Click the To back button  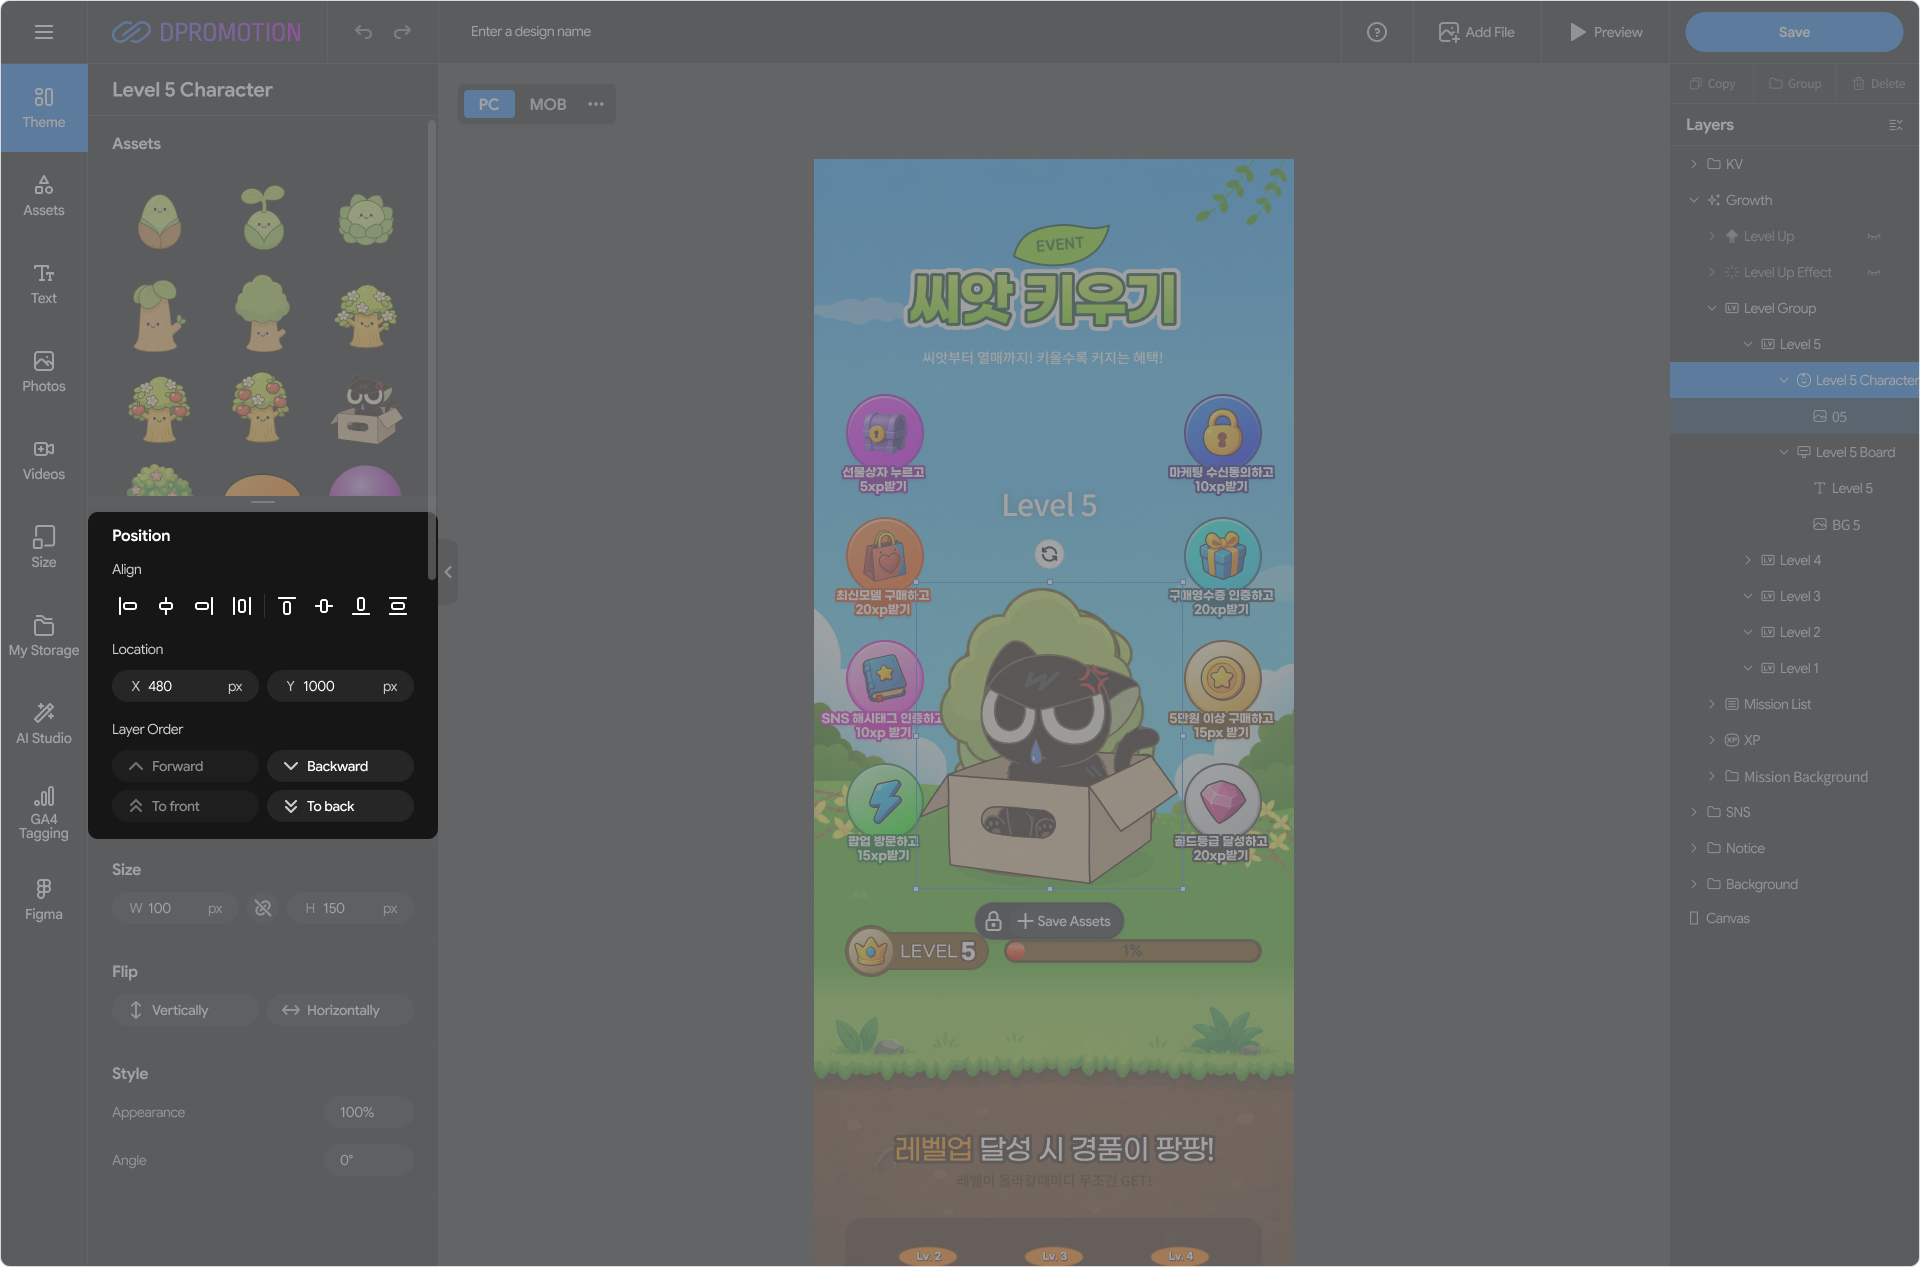click(340, 806)
